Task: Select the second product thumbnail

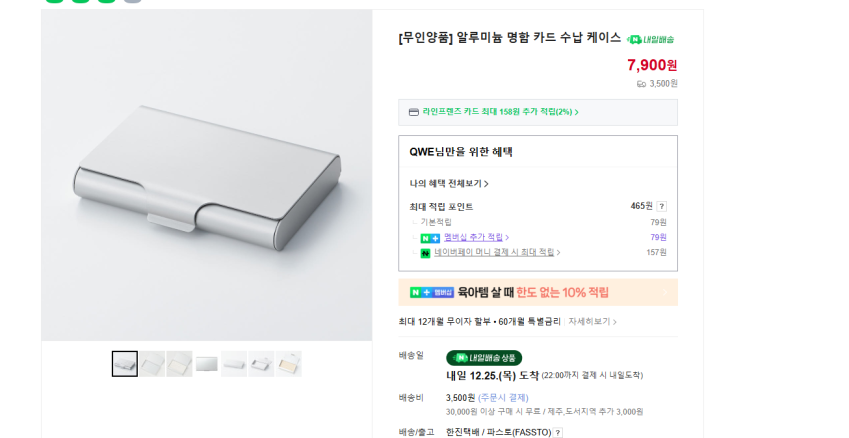Action: (x=152, y=364)
